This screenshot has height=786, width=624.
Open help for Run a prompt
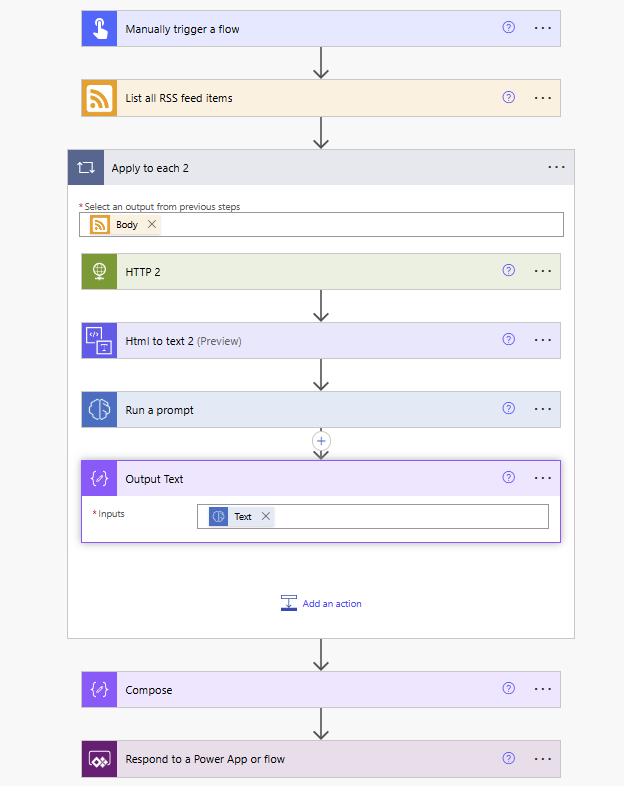508,409
